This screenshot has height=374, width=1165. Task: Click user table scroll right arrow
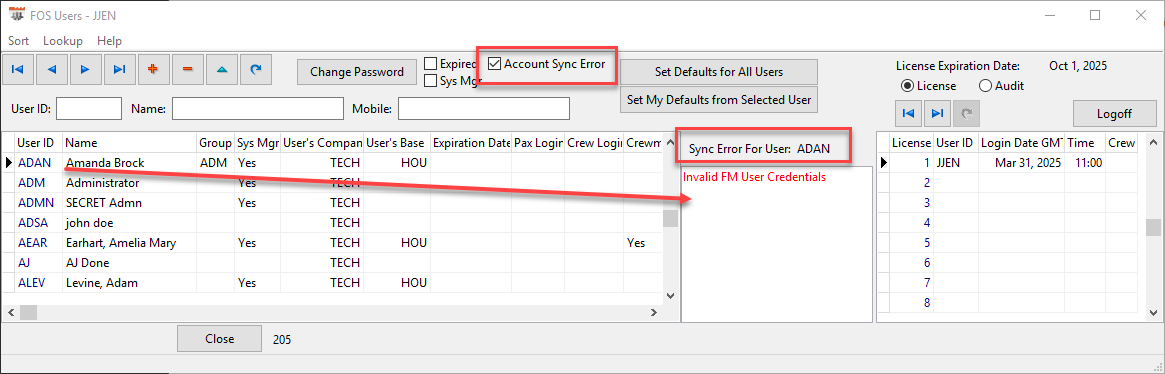[x=654, y=313]
